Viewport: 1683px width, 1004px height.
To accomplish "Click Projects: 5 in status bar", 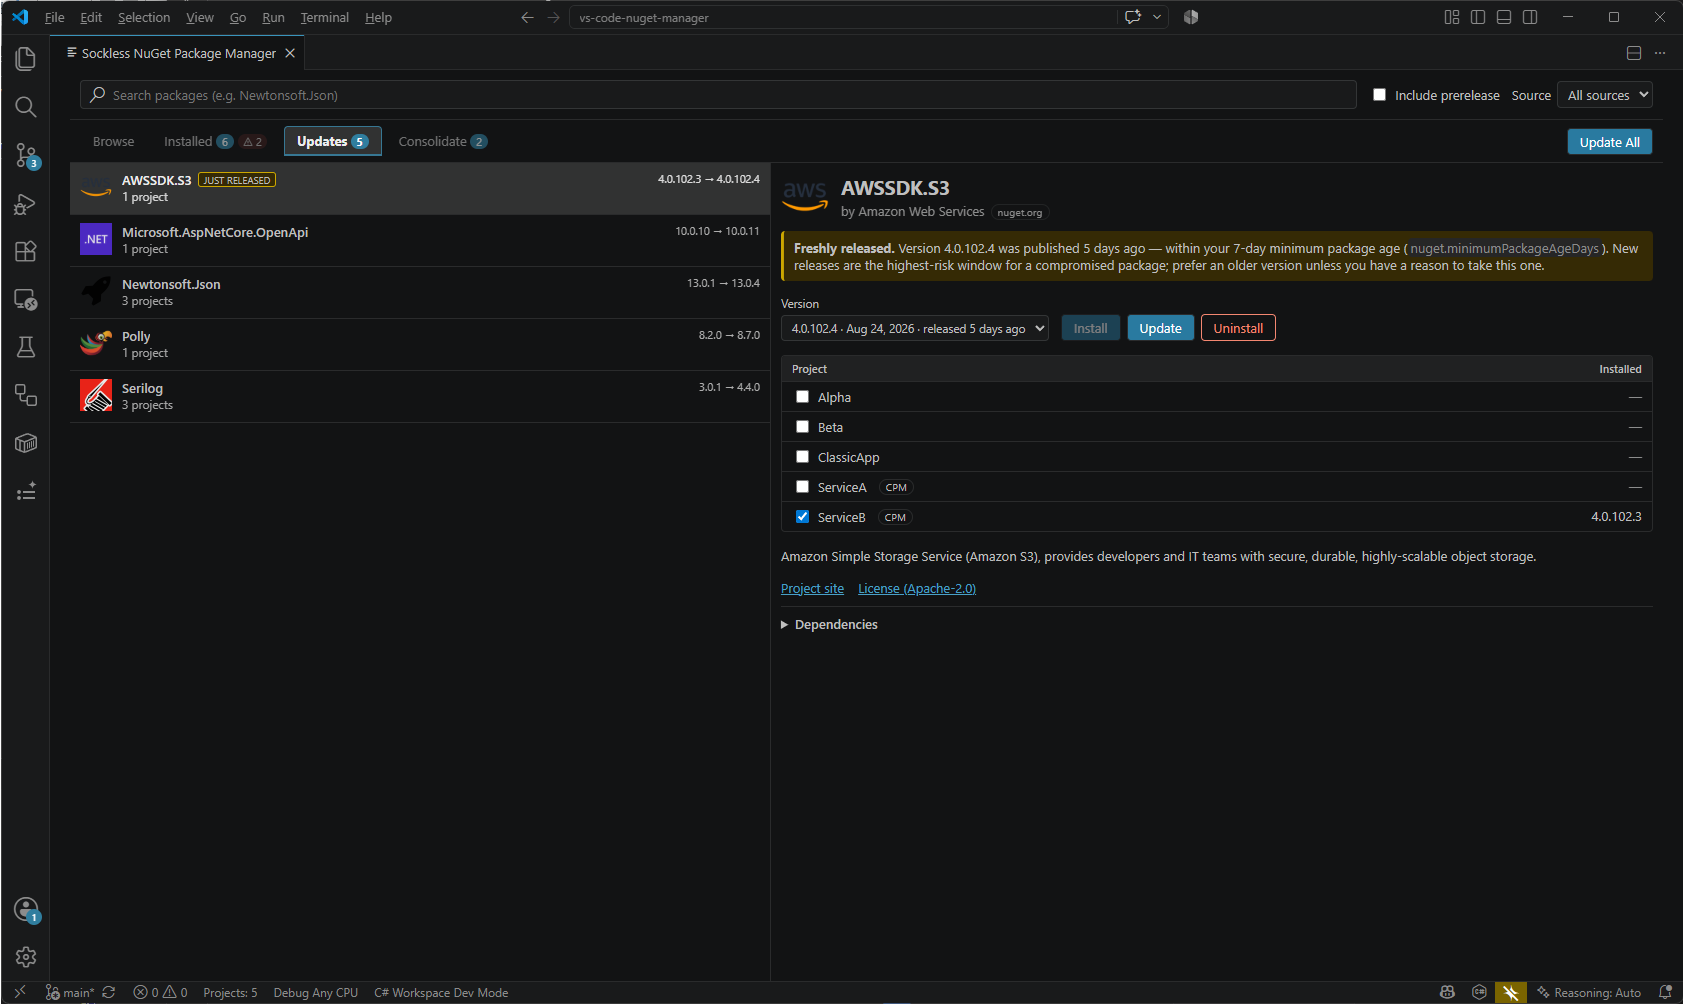I will pos(230,992).
